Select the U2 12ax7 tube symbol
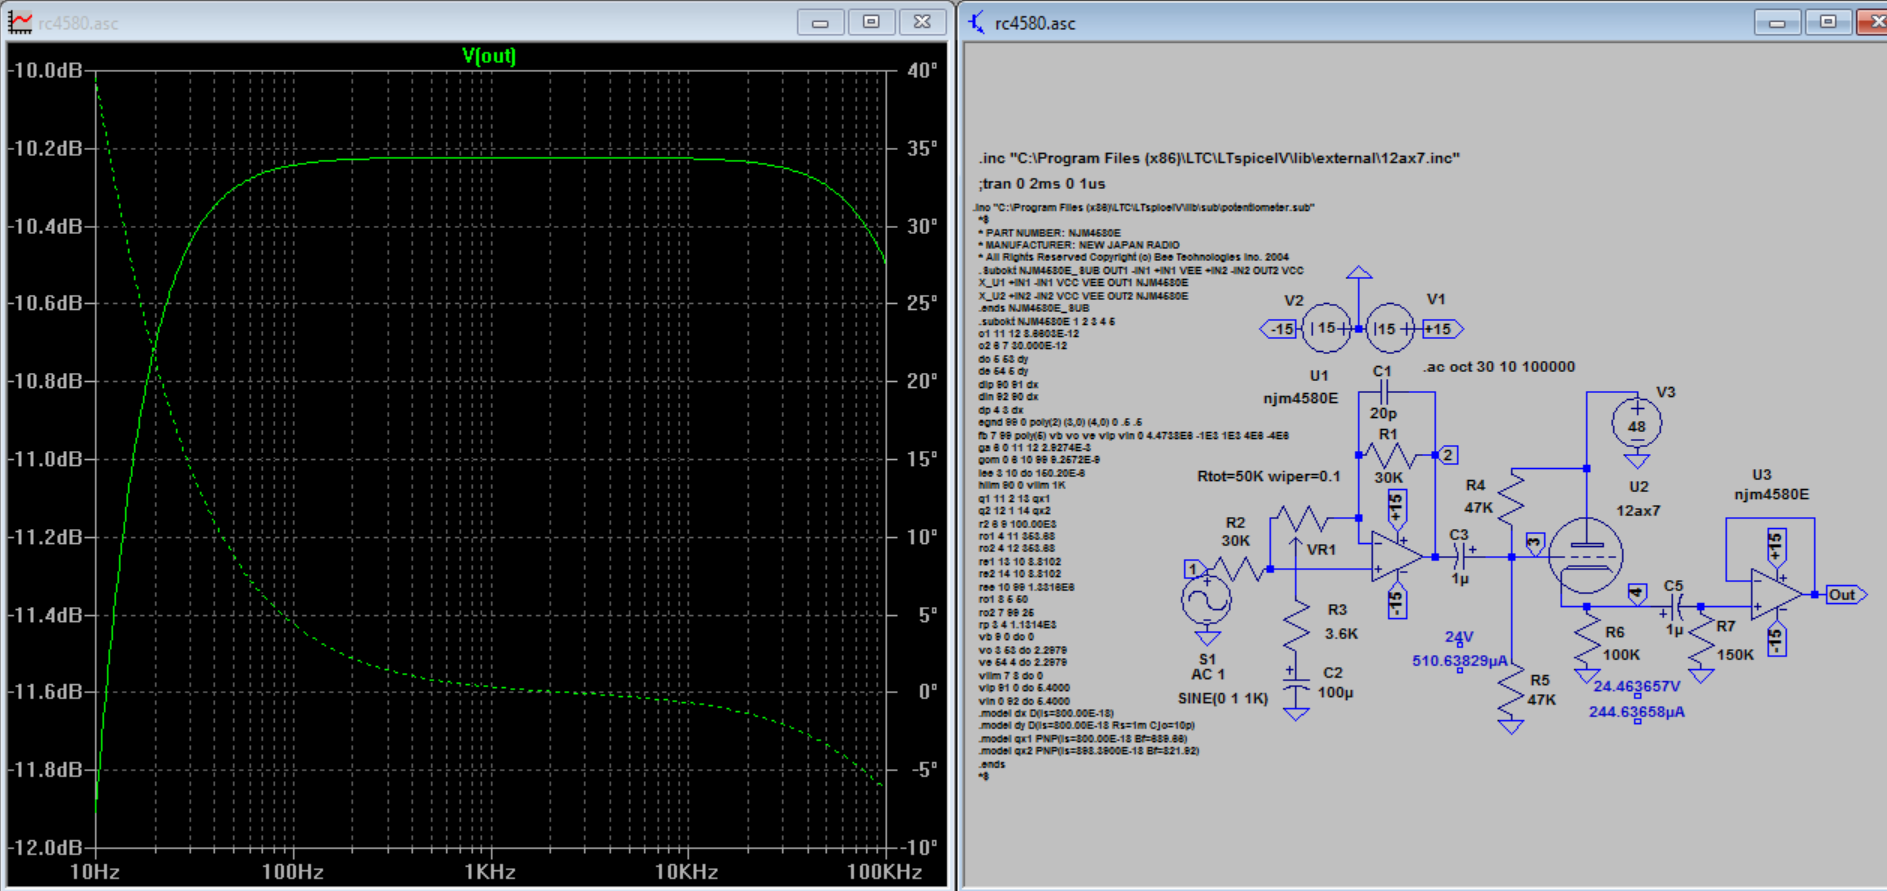 coord(1585,555)
